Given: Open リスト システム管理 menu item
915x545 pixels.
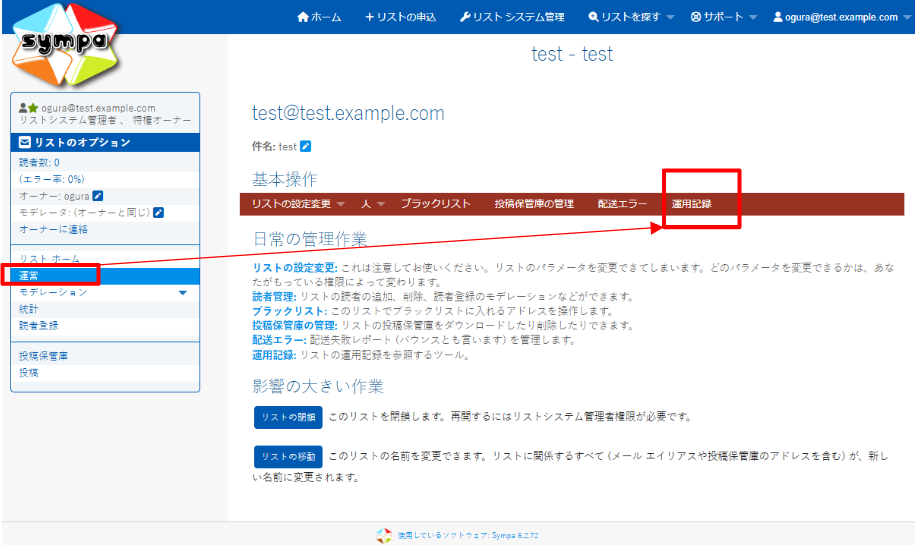Looking at the screenshot, I should (x=512, y=17).
